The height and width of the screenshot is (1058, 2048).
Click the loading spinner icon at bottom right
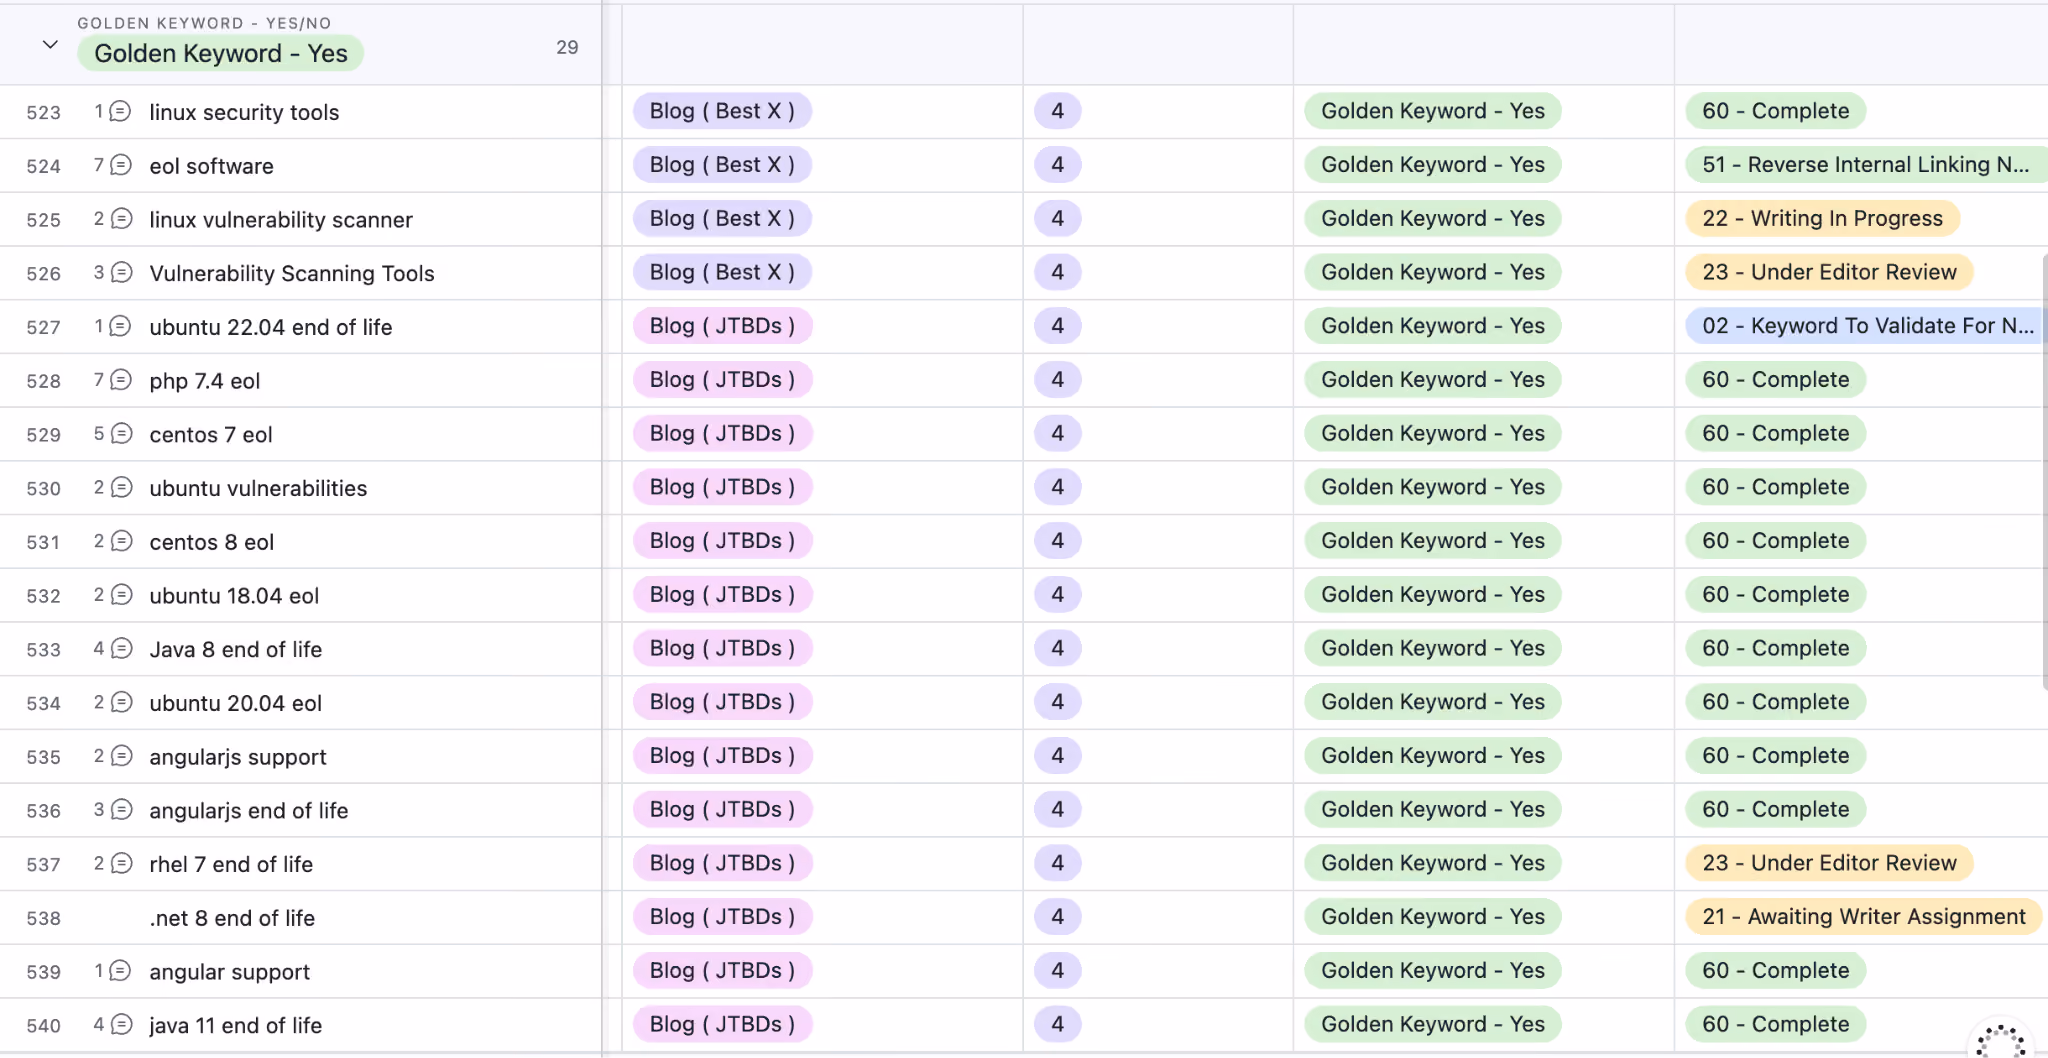(x=2001, y=1041)
